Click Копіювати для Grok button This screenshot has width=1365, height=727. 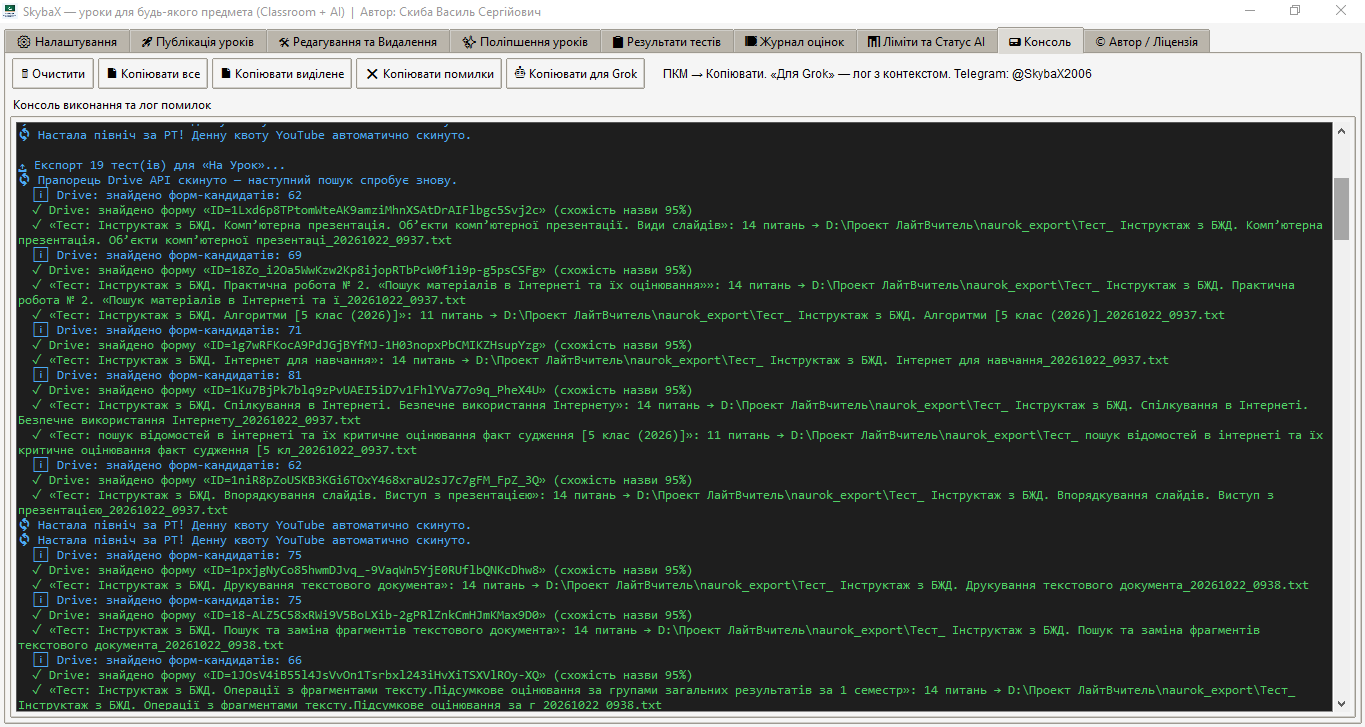[576, 74]
